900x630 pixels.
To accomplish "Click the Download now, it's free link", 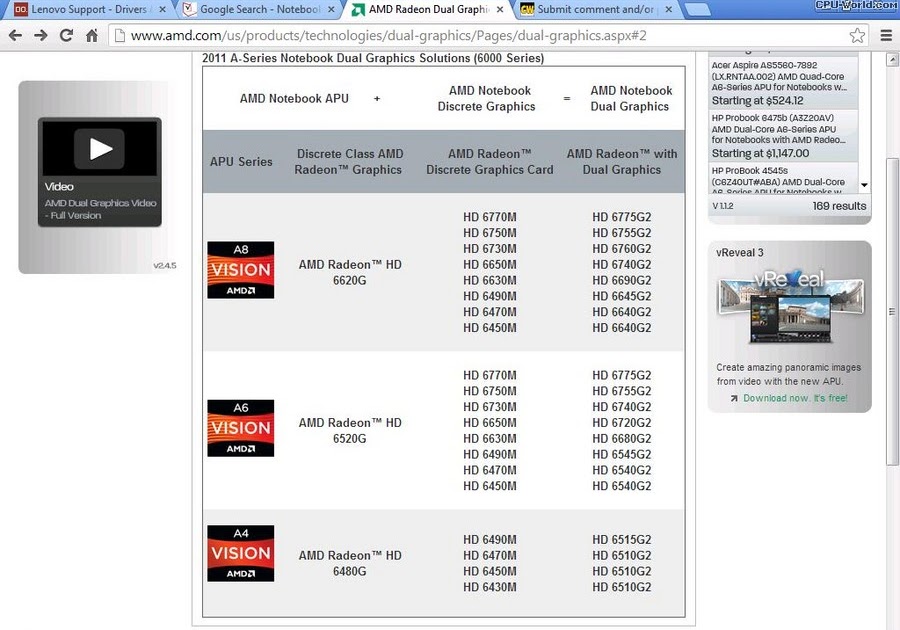I will coord(795,398).
